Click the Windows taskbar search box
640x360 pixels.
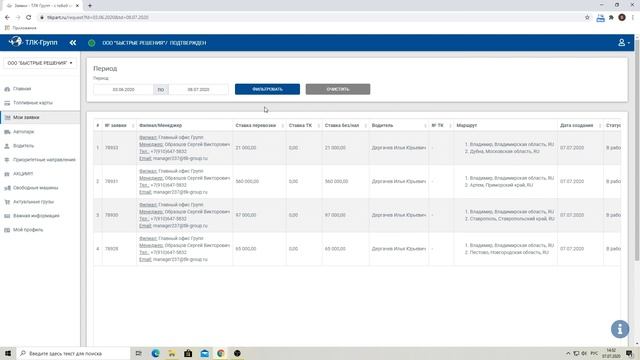74,353
